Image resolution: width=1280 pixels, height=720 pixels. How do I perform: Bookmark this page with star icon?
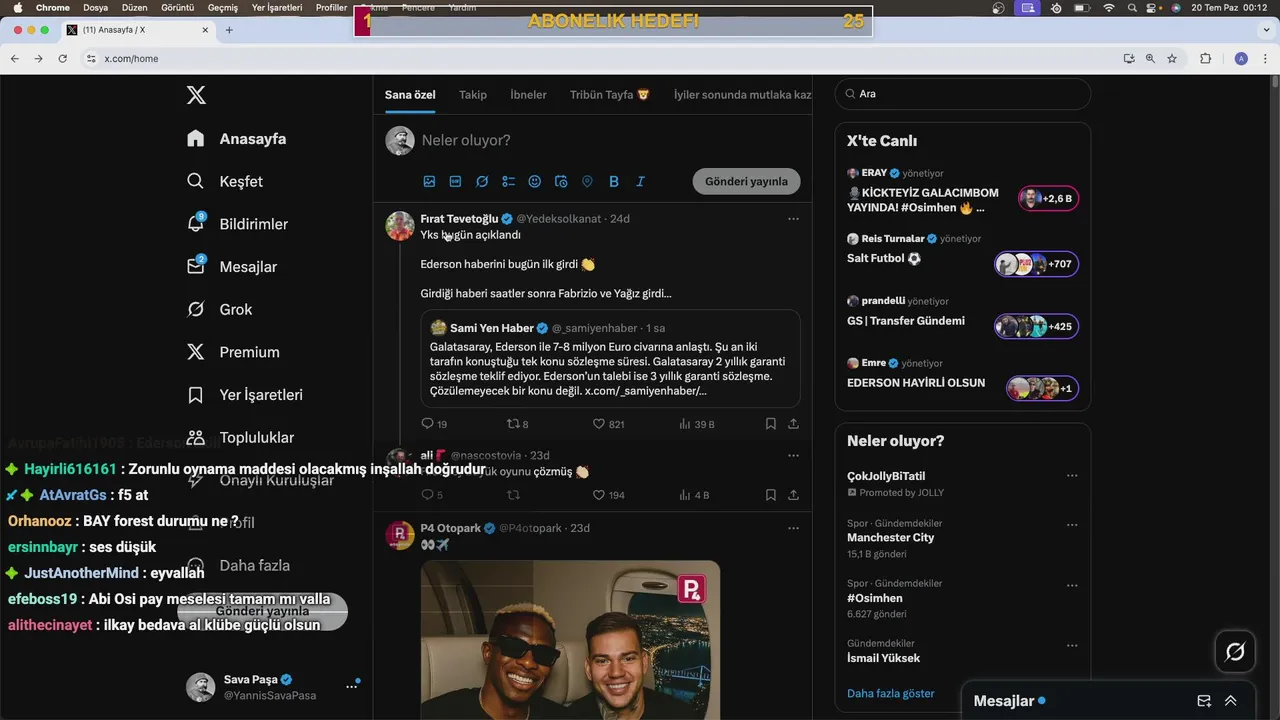pyautogui.click(x=1172, y=58)
